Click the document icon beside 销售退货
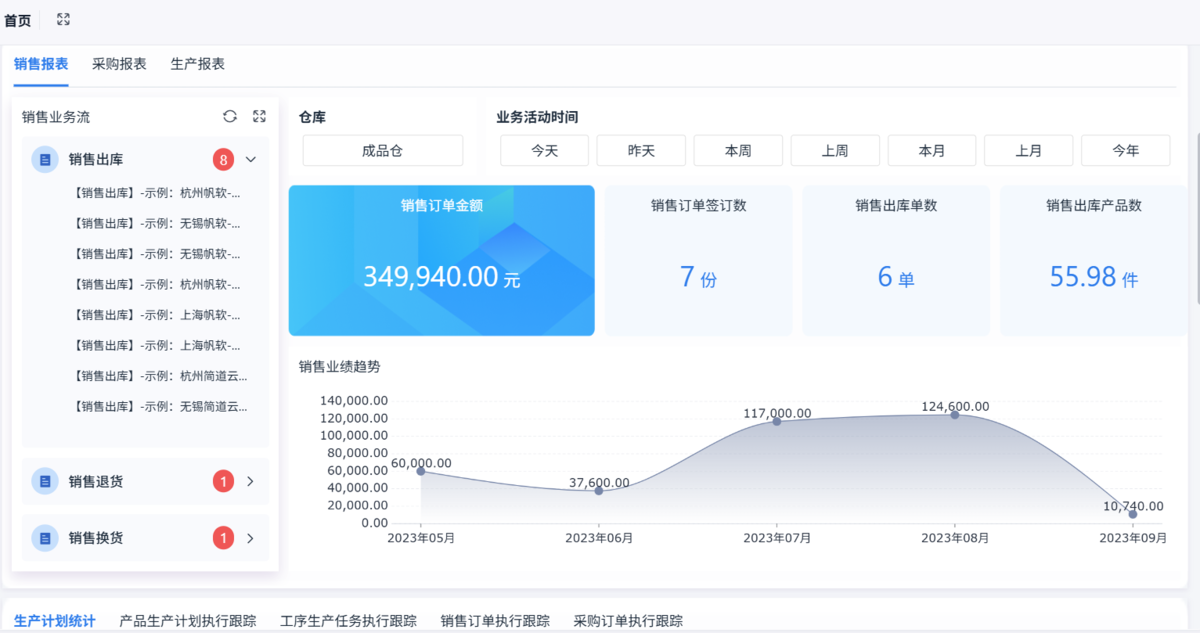 point(45,482)
